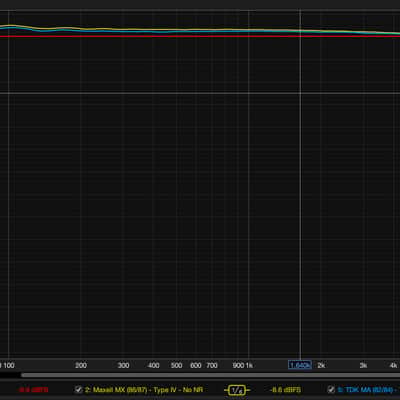
Task: Click the 200 frequency axis label
Action: pos(81,365)
